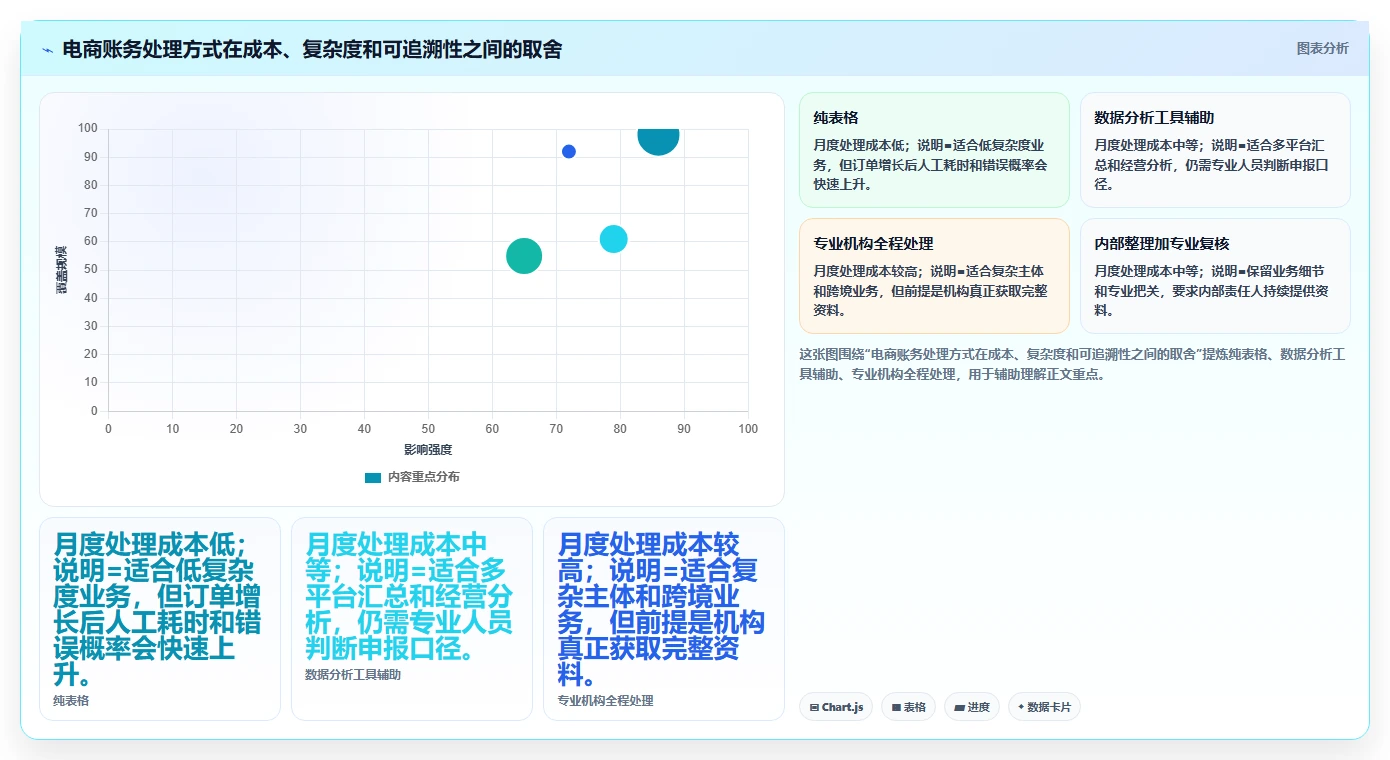Click the 影响强度 x-axis title
1390x760 pixels.
pyautogui.click(x=428, y=450)
